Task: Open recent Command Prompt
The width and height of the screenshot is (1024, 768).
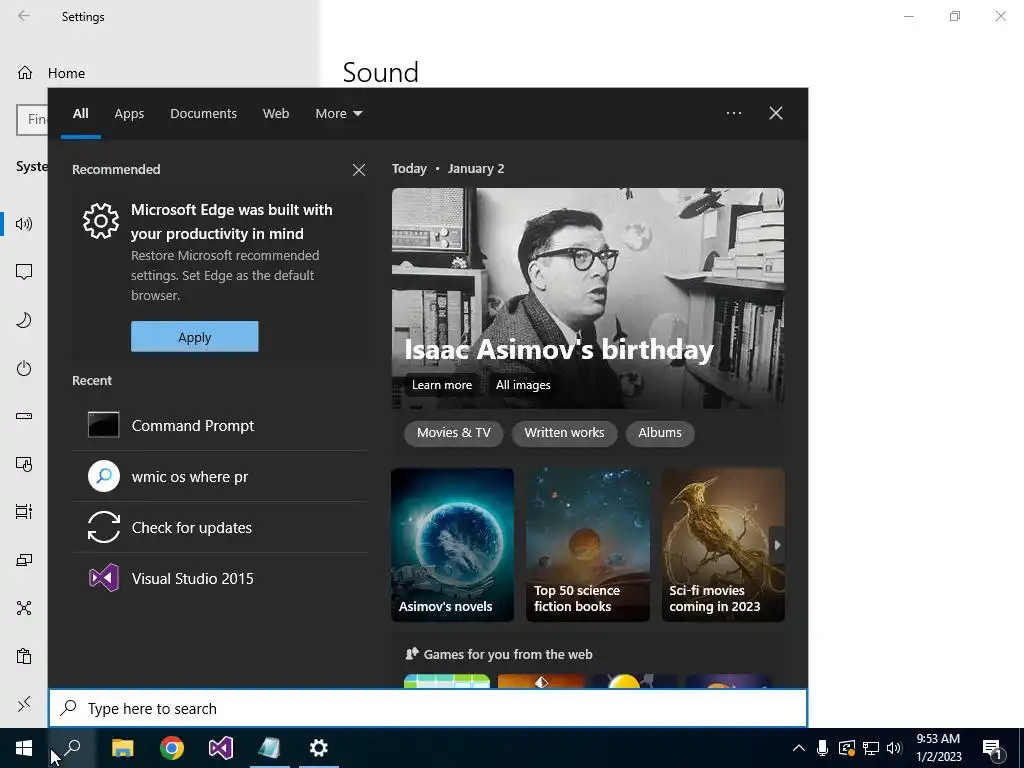Action: (x=220, y=425)
